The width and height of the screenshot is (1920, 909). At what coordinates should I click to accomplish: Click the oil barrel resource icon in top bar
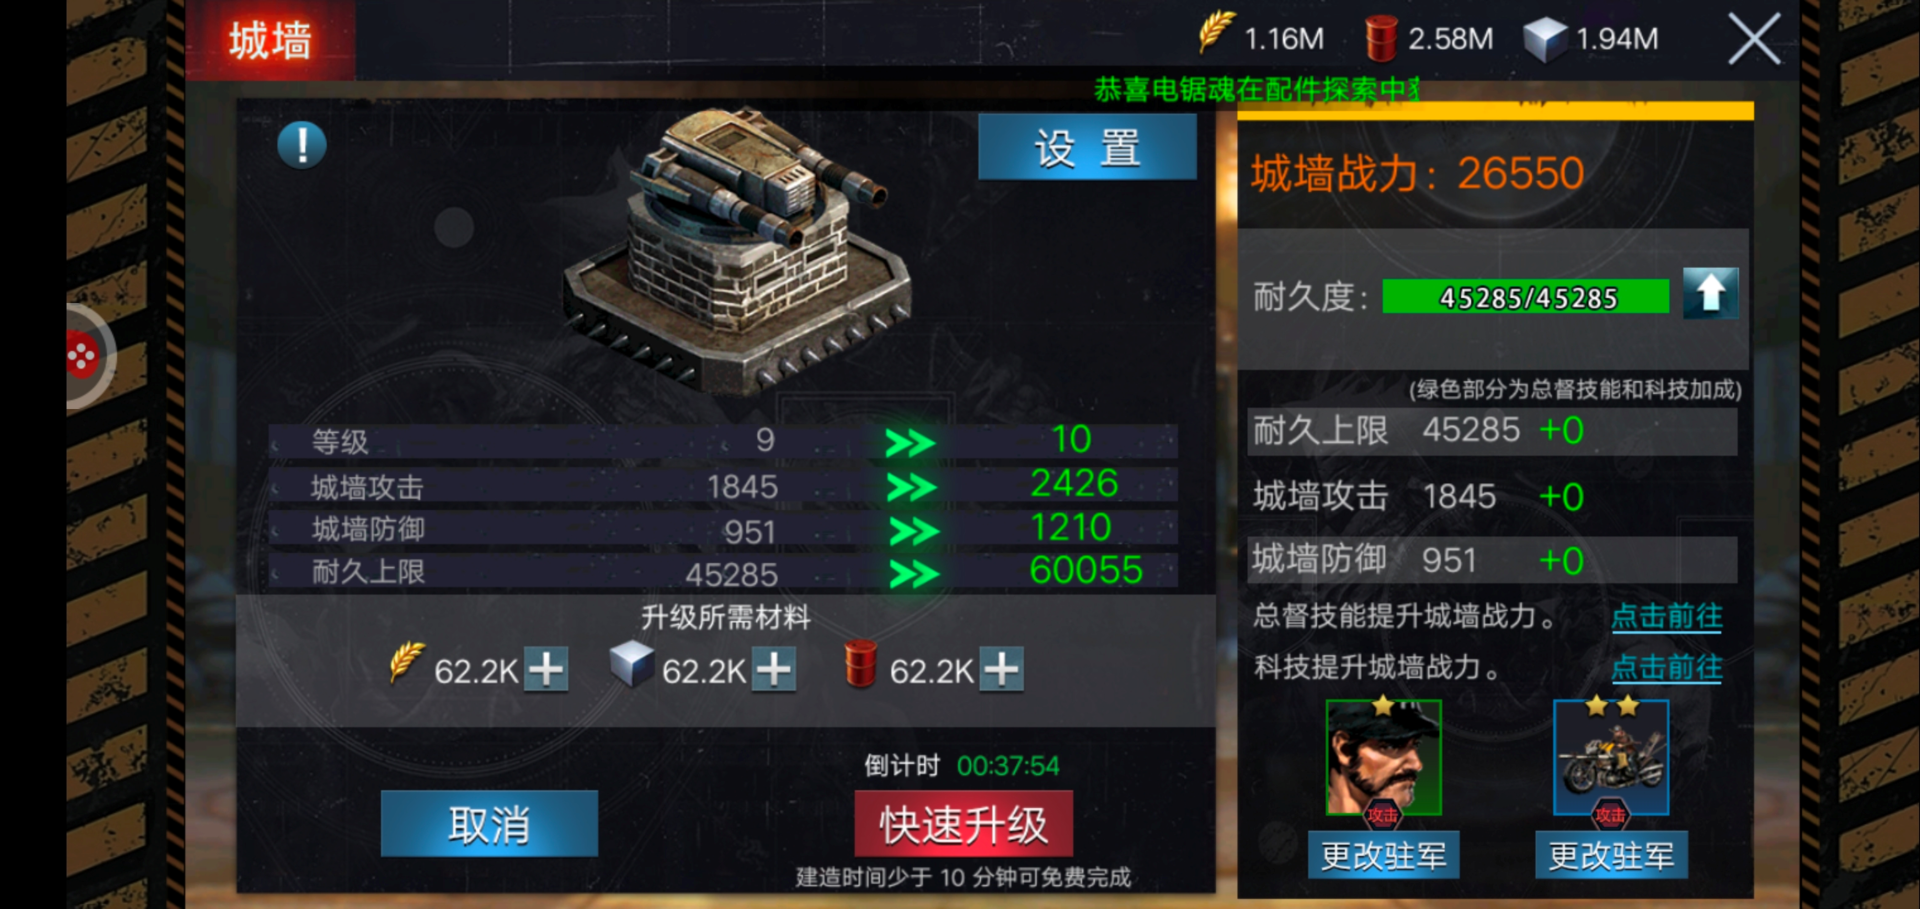click(1380, 38)
